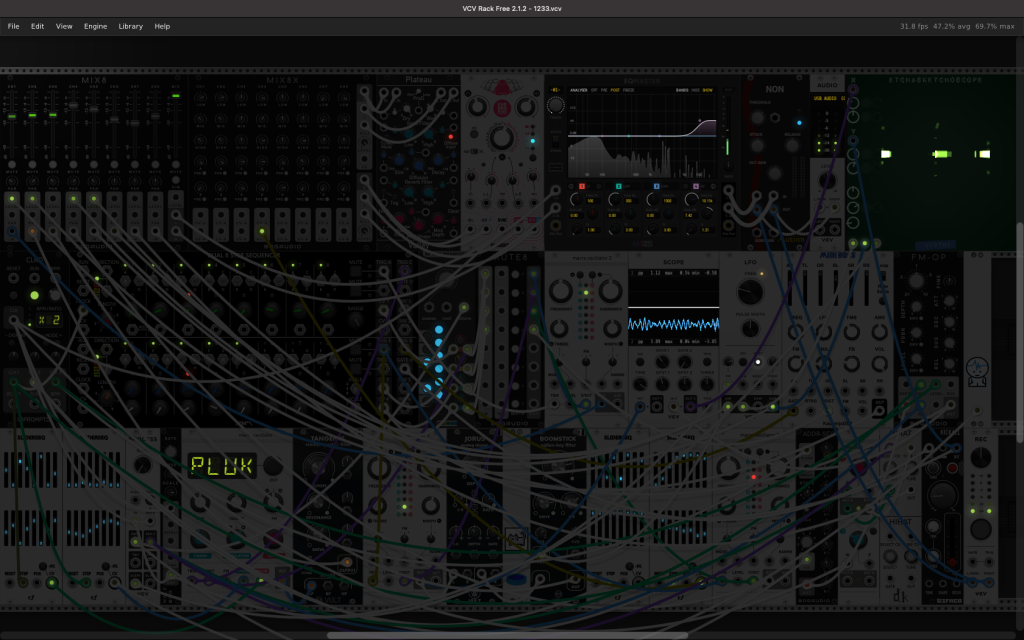Set EQMASTER analyser to POST
Image resolution: width=1024 pixels, height=640 pixels.
pos(615,90)
